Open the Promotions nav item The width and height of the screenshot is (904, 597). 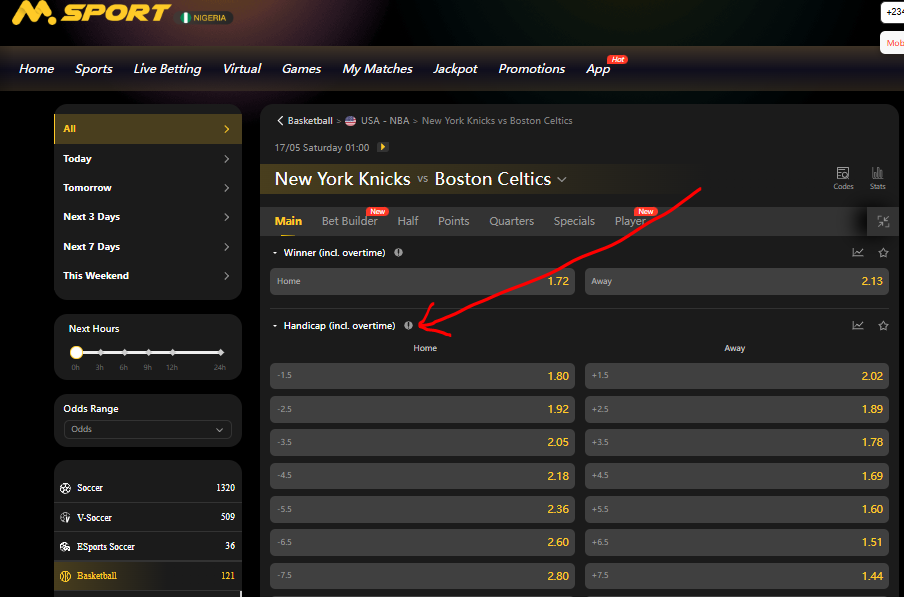(x=532, y=69)
